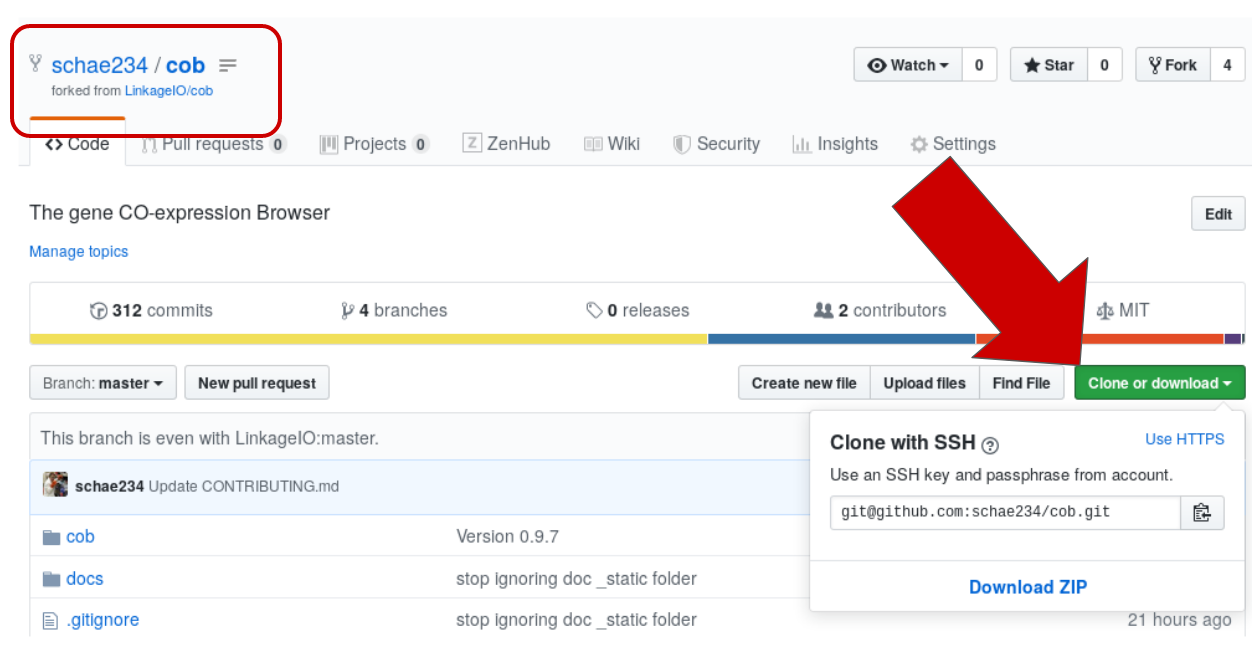This screenshot has height=647, width=1254.
Task: Click the schae234 avatar thumbnail in commit row
Action: (55, 485)
